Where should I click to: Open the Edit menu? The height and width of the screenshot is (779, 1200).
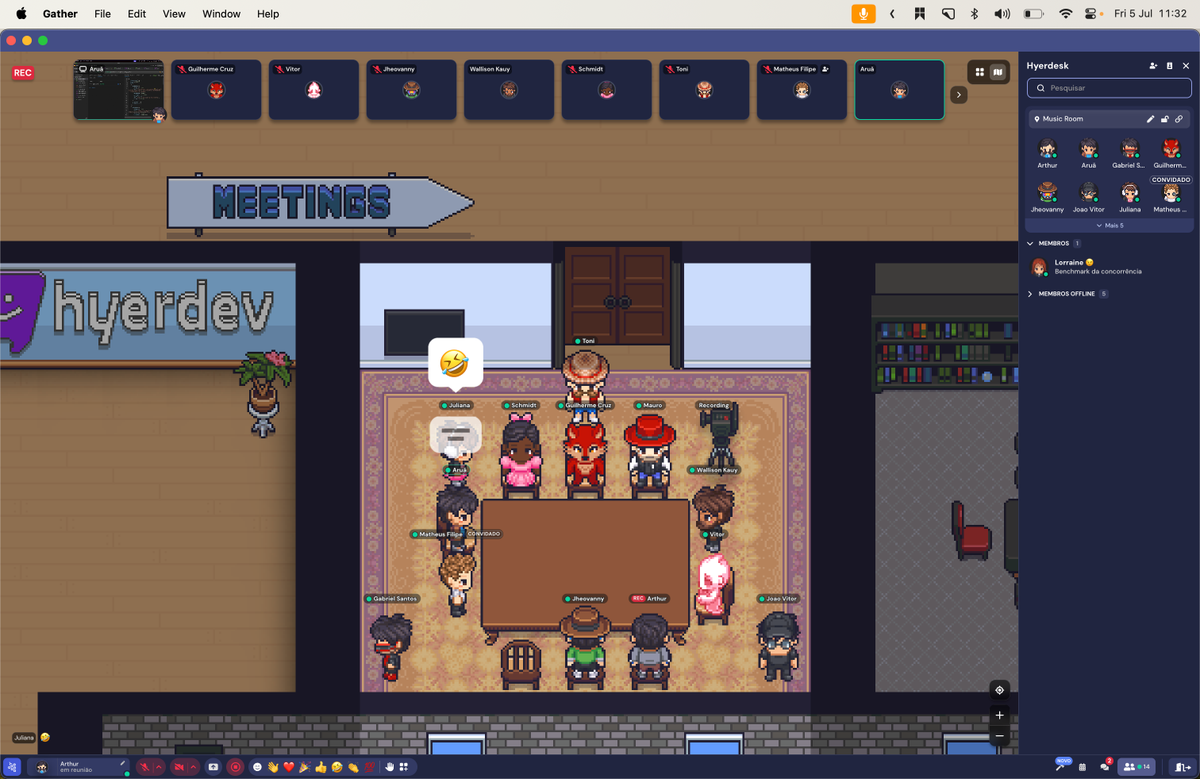point(137,14)
